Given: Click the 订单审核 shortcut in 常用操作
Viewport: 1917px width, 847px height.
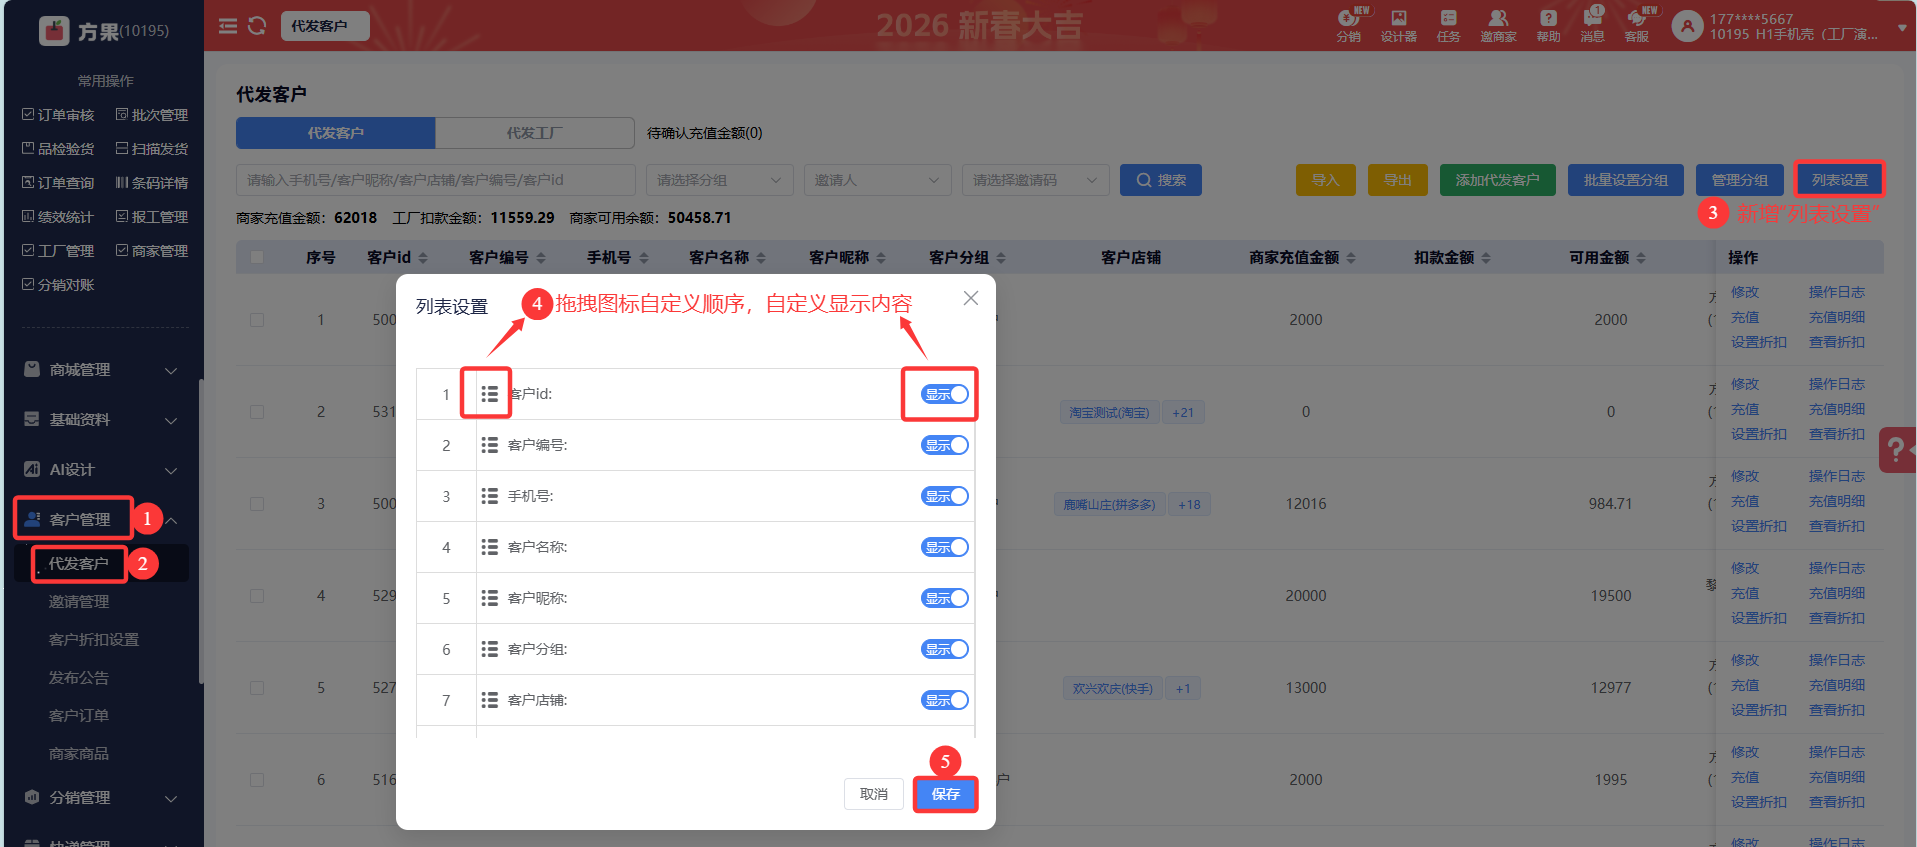Looking at the screenshot, I should pyautogui.click(x=58, y=115).
